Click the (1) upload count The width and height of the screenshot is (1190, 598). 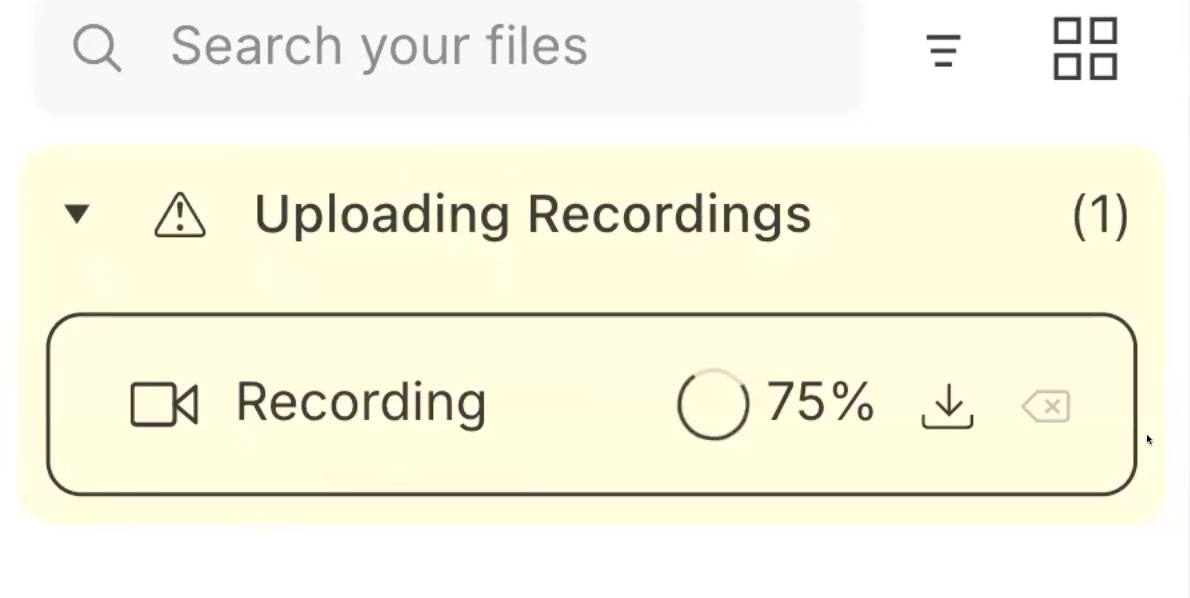1101,215
